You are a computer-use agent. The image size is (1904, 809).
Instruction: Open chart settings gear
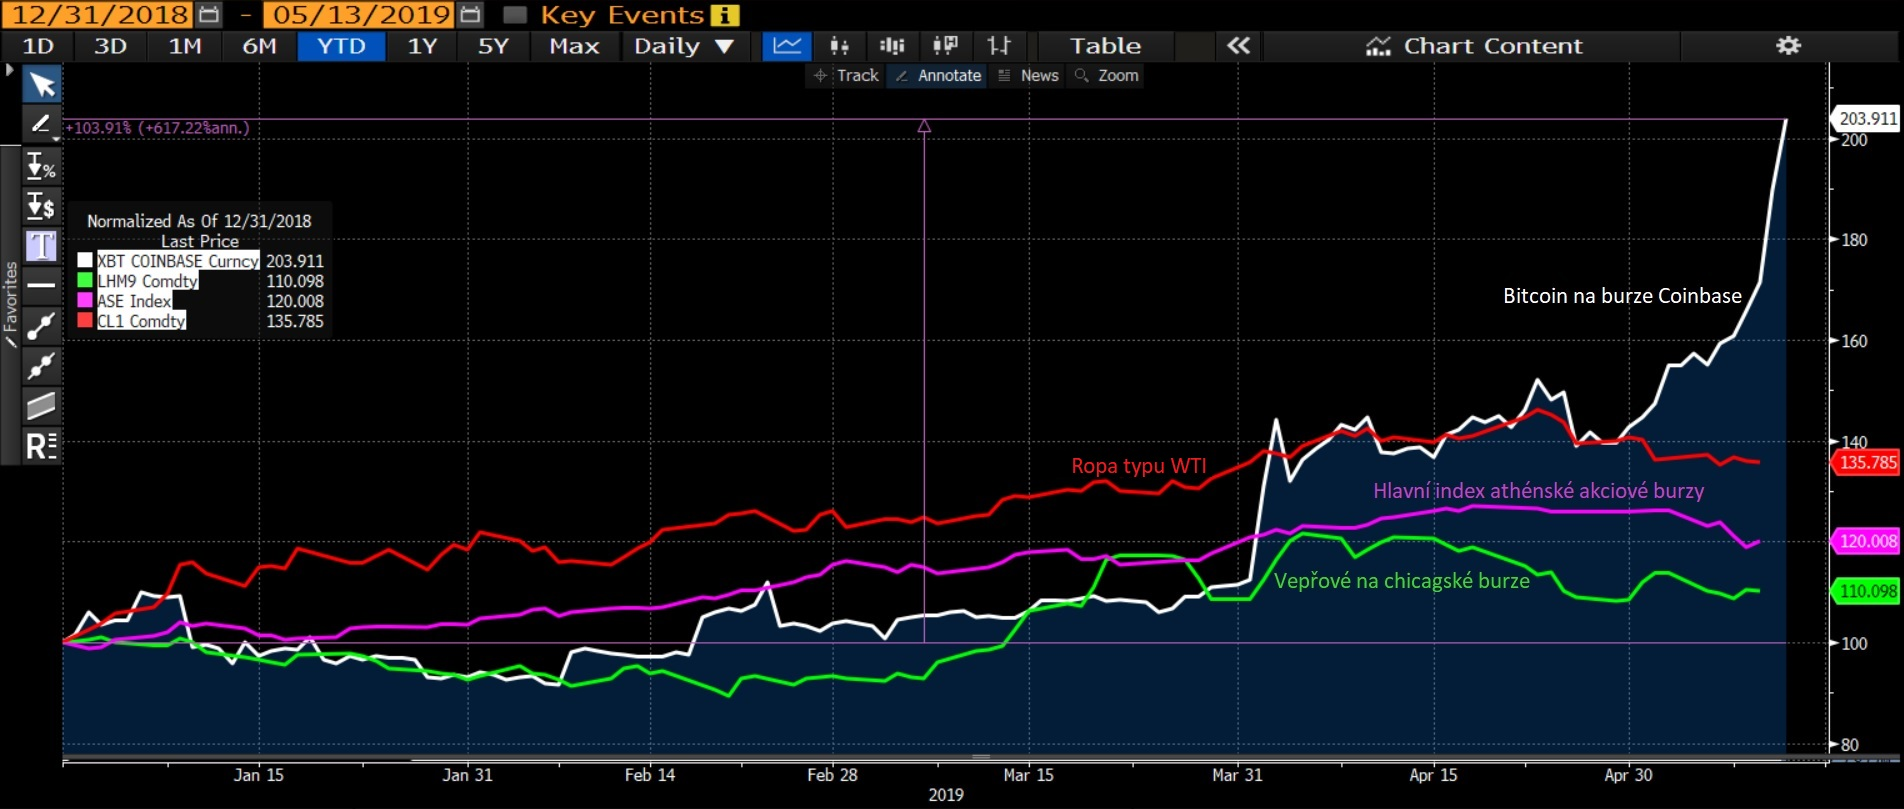(1788, 46)
